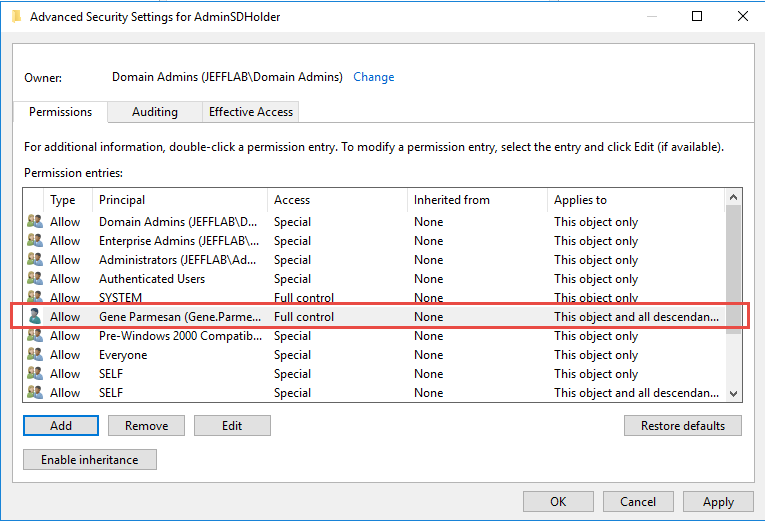
Task: Select the Enterprise Admins (JEFFLAB\... entry
Action: pyautogui.click(x=374, y=240)
